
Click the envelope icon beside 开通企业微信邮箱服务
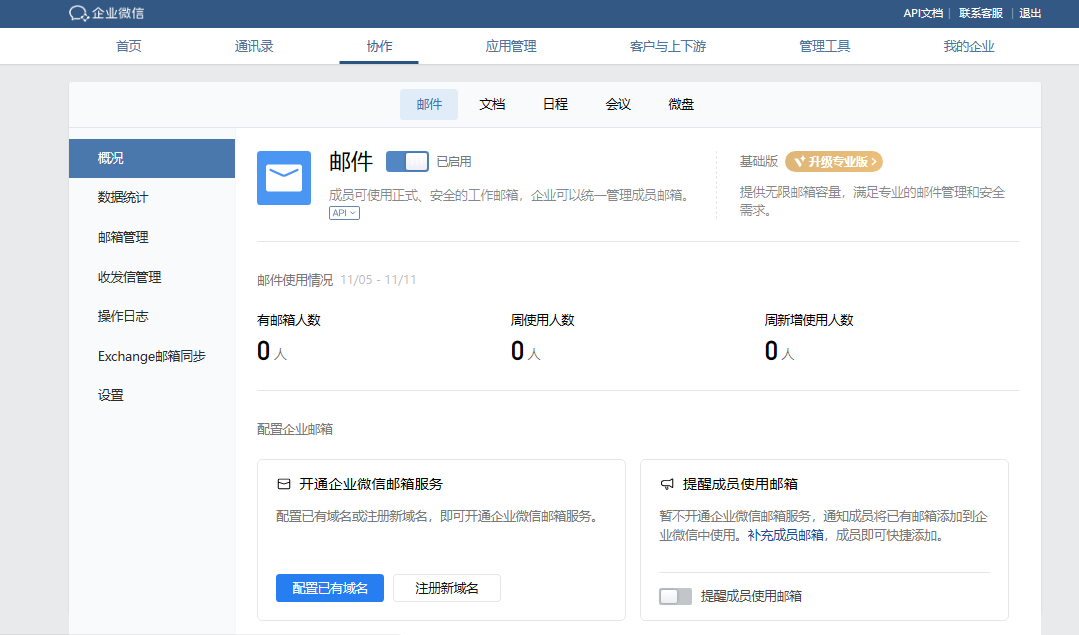[285, 483]
